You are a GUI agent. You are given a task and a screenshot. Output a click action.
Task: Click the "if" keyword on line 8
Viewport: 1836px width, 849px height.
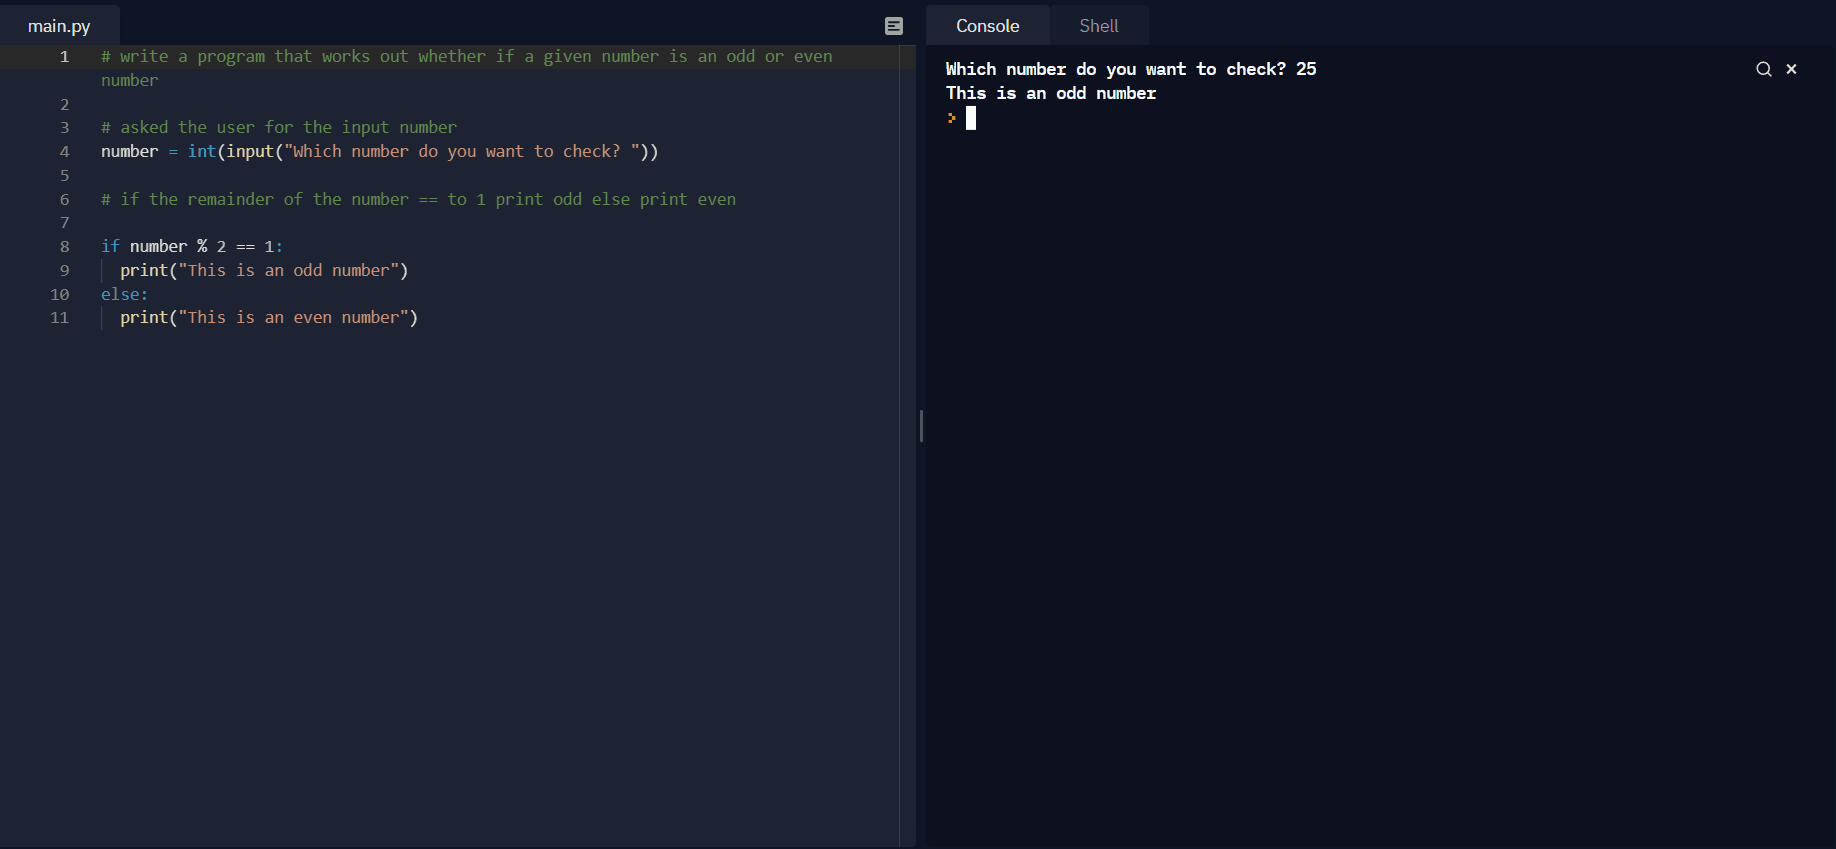click(x=110, y=247)
